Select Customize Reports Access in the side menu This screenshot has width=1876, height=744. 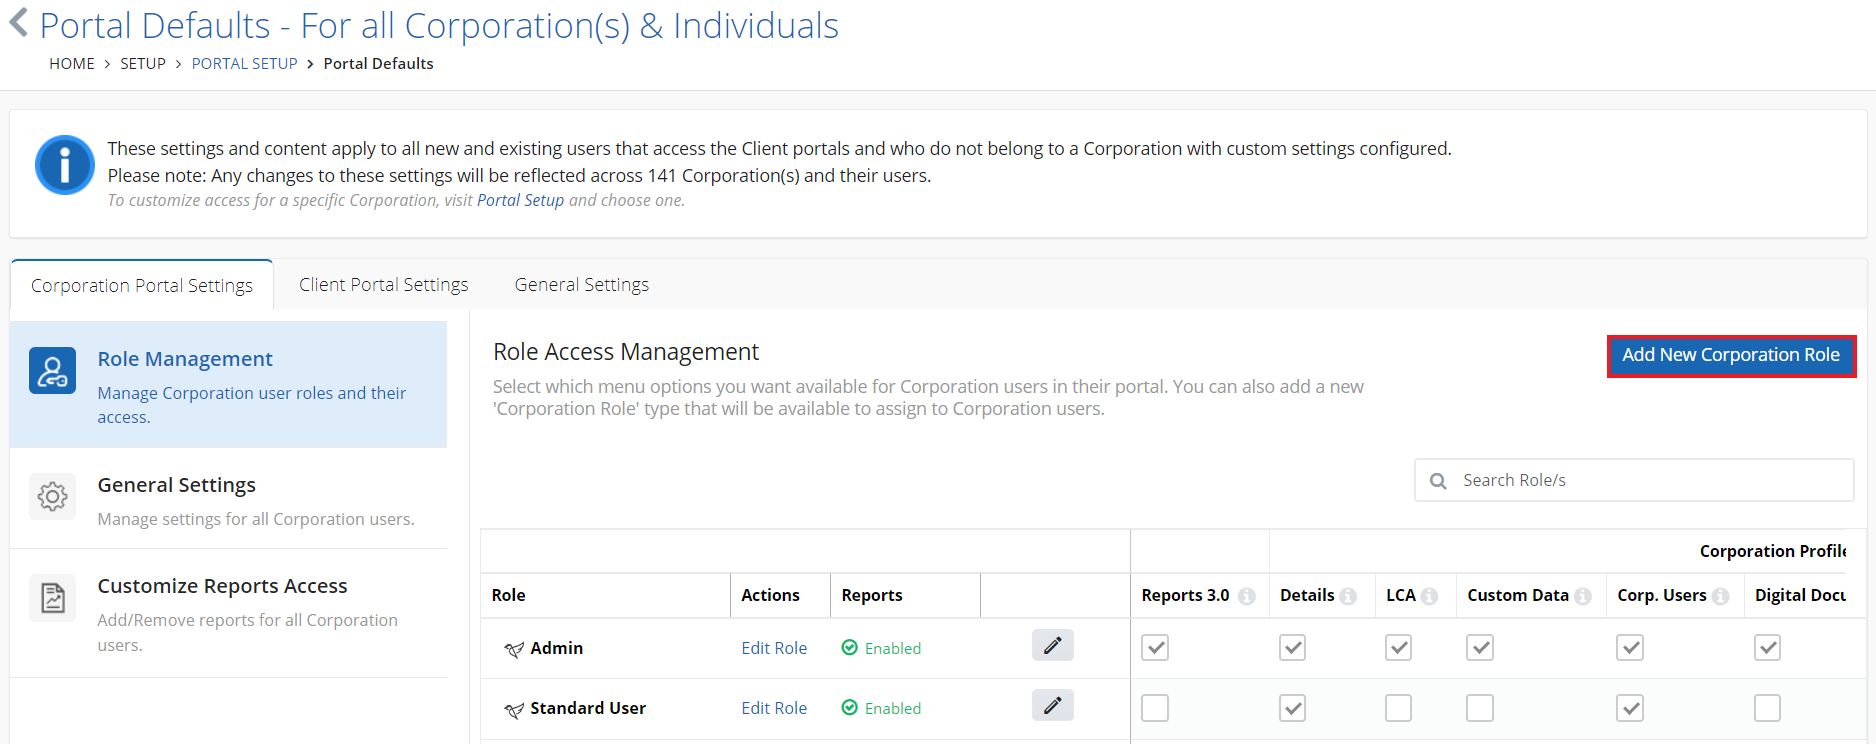pos(228,613)
